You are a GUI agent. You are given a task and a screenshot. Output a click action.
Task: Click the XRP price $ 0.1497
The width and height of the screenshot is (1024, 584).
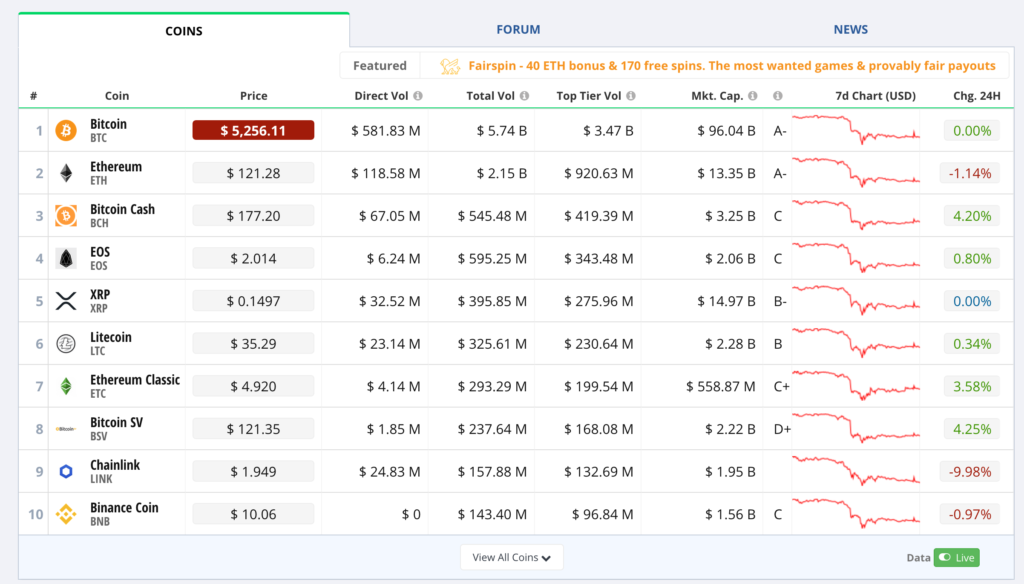coord(253,301)
